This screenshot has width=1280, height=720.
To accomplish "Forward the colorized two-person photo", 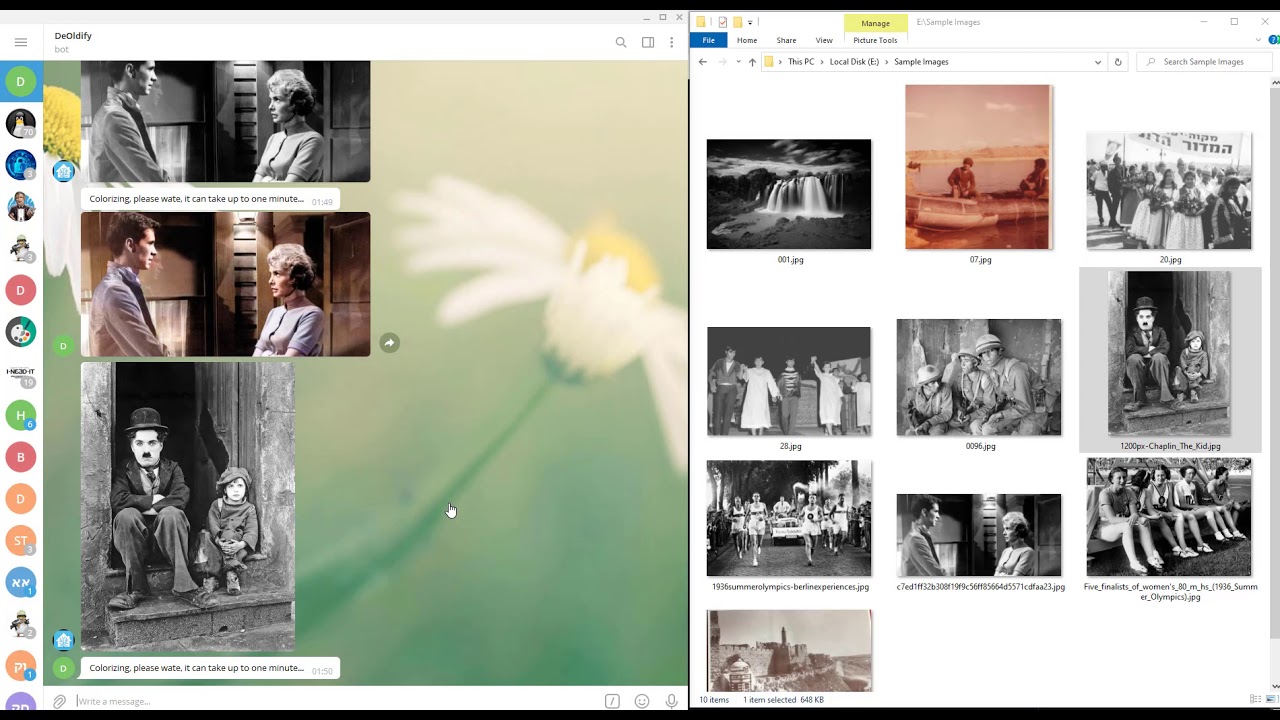I will (390, 343).
